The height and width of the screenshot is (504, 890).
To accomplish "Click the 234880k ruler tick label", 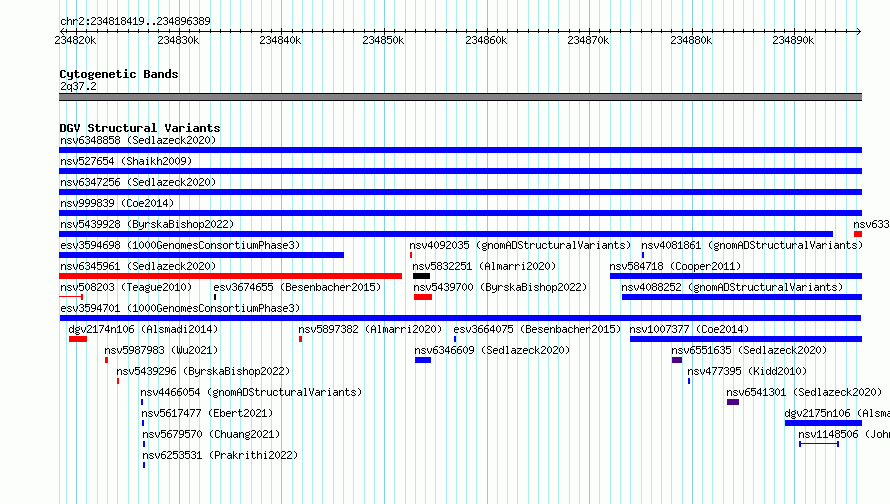I will click(691, 40).
